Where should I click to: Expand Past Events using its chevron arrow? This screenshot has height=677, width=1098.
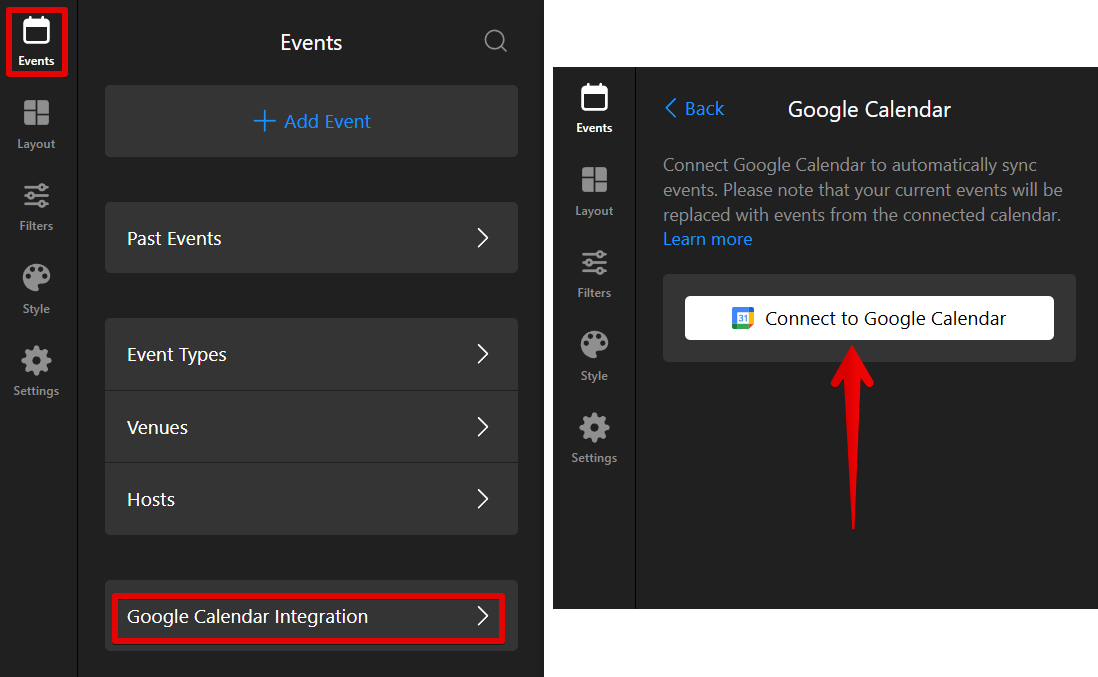(x=482, y=238)
